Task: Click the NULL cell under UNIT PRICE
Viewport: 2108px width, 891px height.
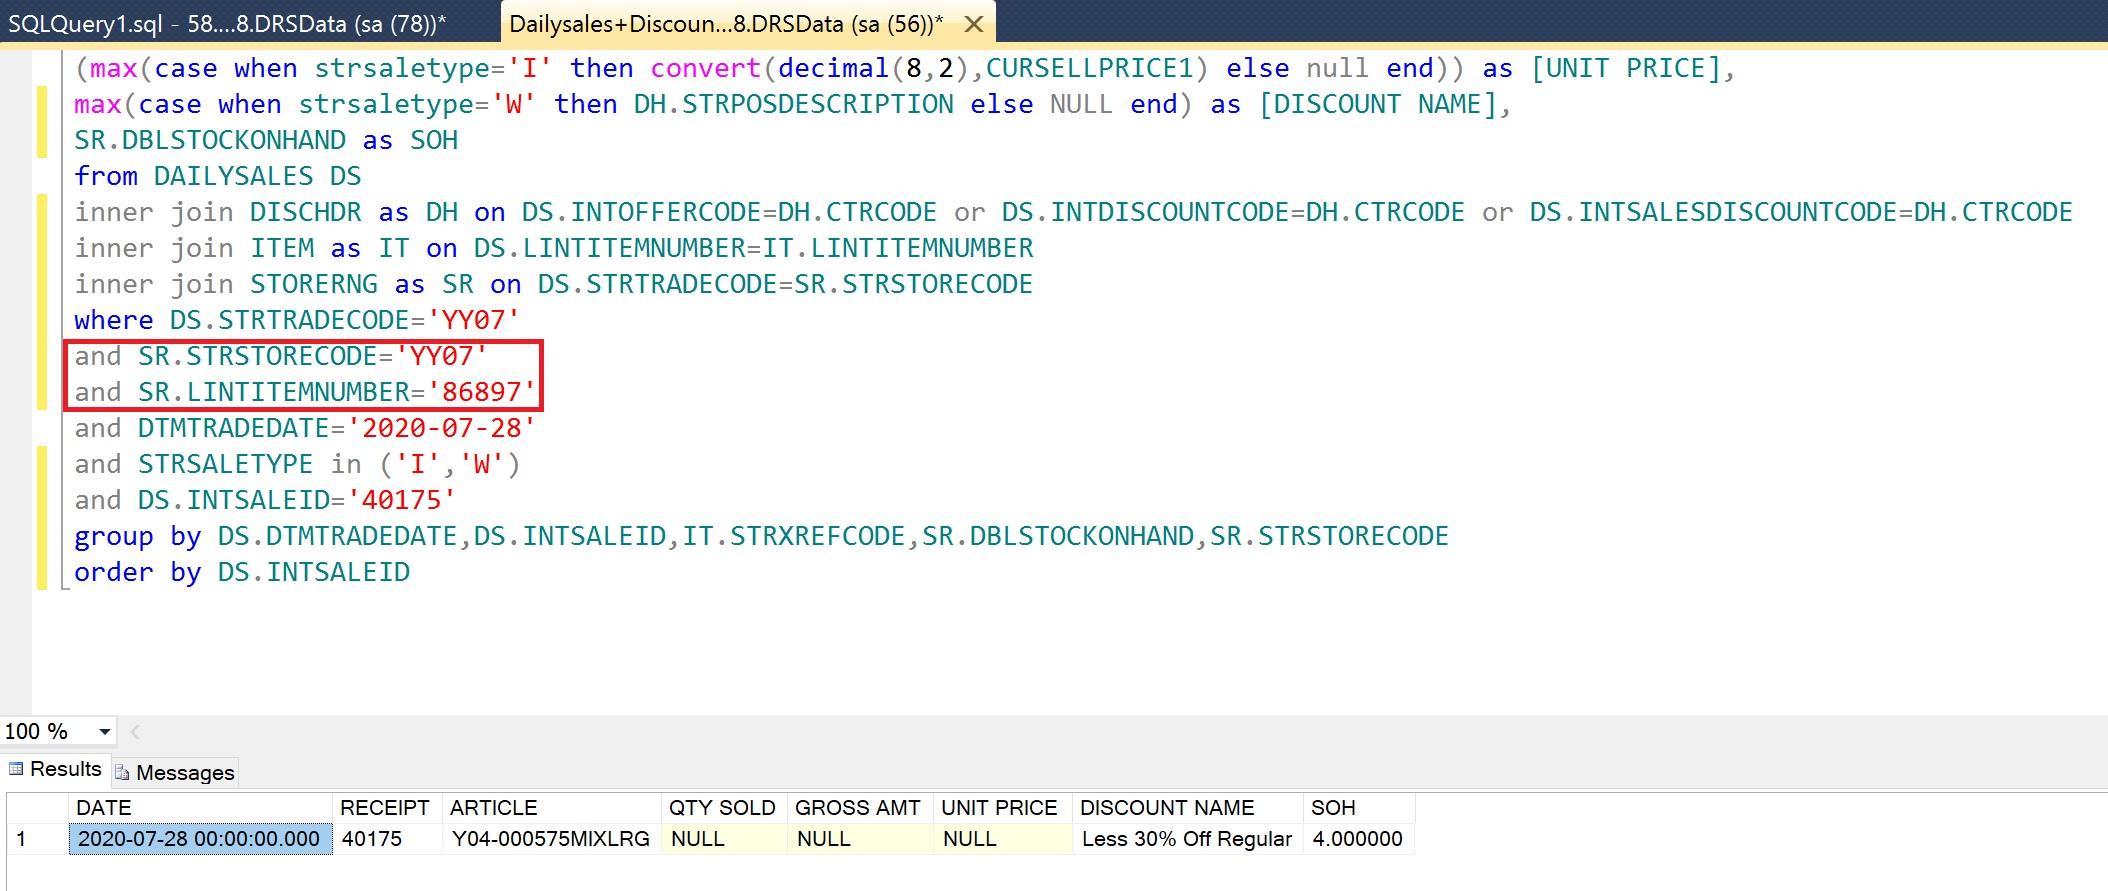Action: 1002,839
